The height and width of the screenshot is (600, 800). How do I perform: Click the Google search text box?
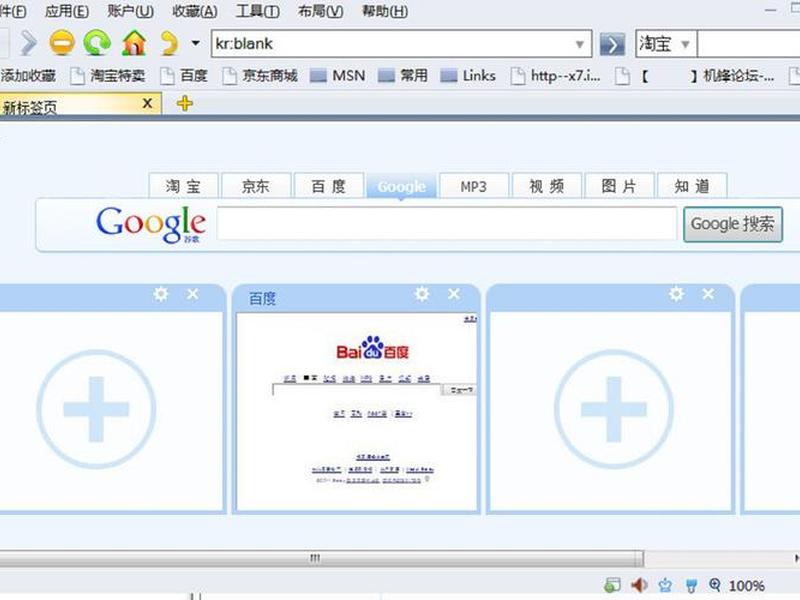[x=447, y=223]
